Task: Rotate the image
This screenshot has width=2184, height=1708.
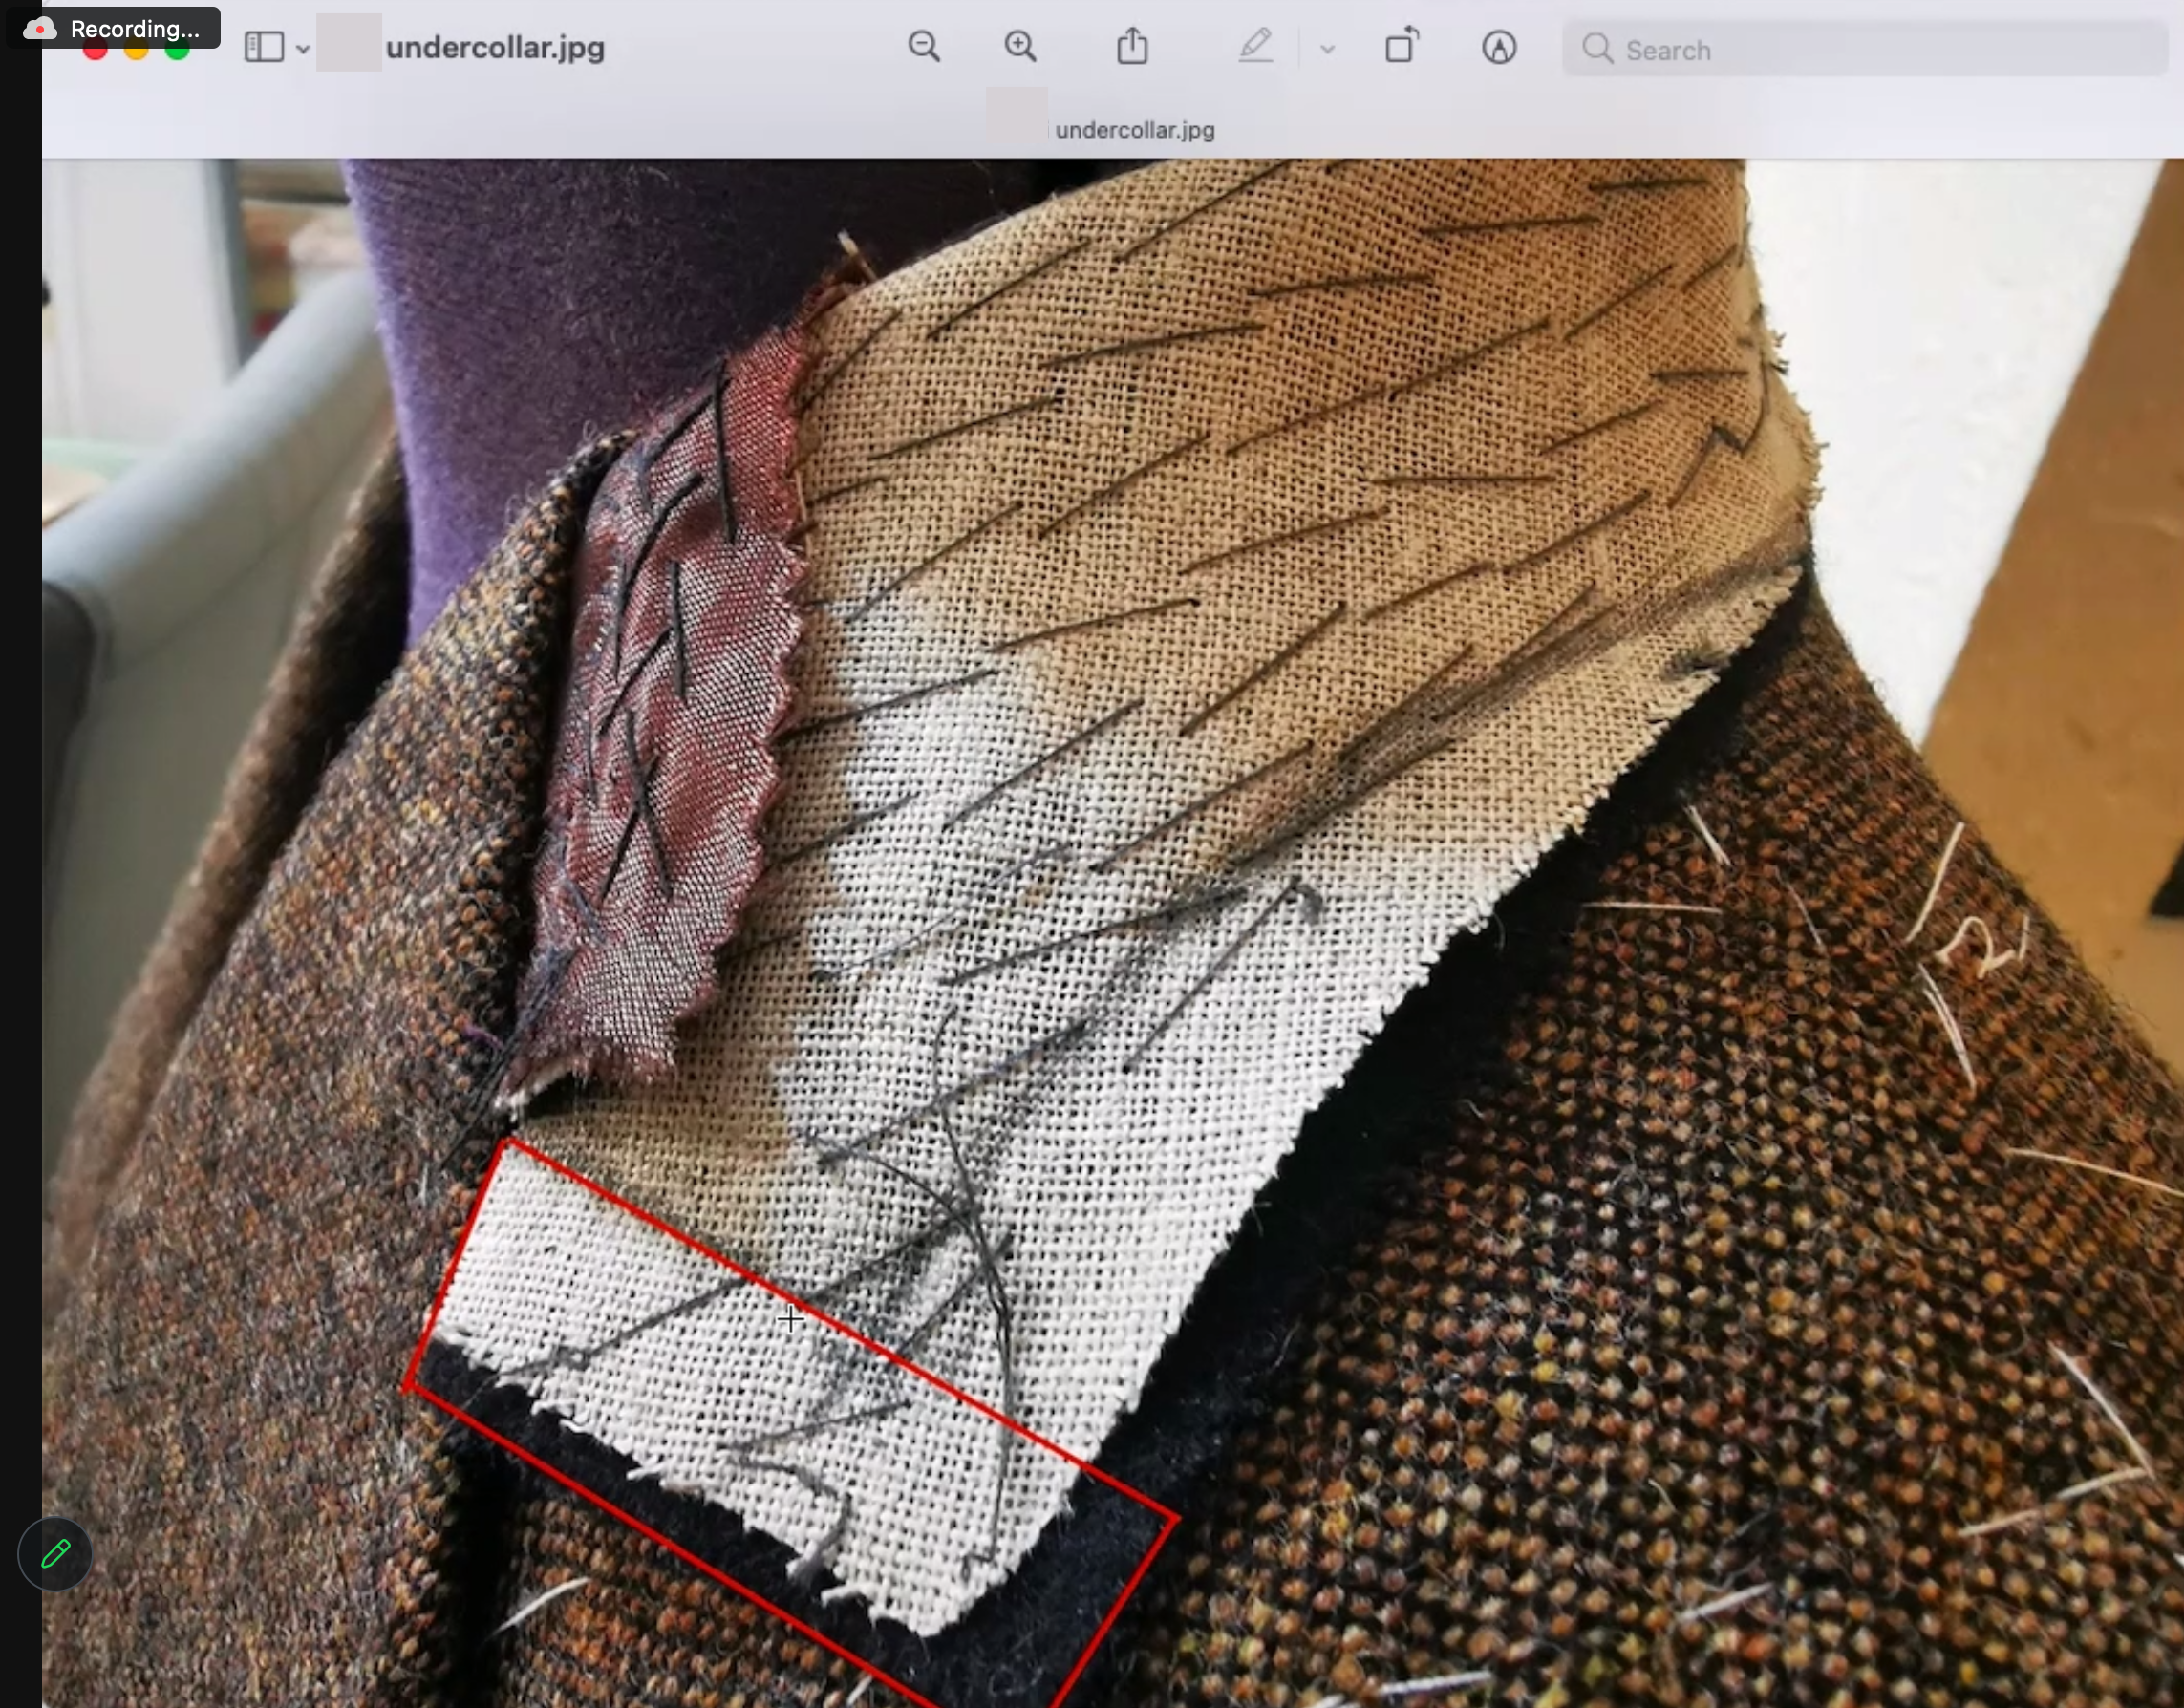Action: (1401, 46)
